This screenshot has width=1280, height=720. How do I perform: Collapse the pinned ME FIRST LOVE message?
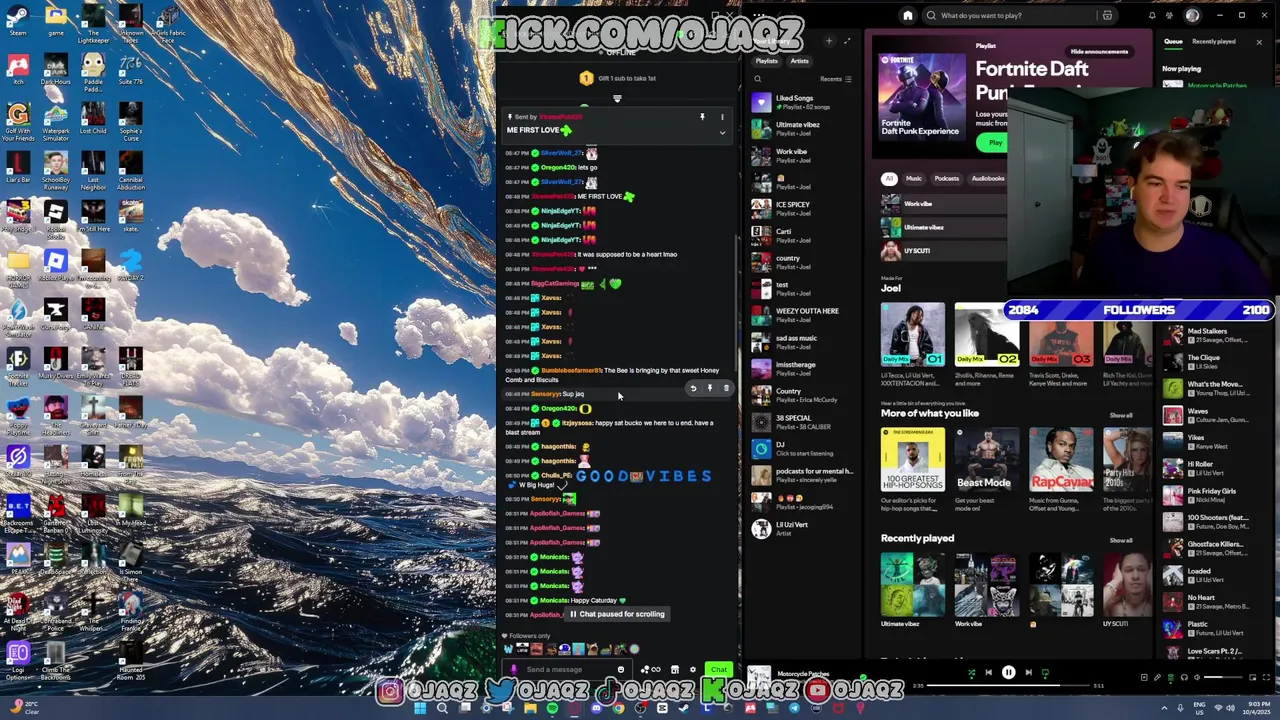(x=722, y=133)
